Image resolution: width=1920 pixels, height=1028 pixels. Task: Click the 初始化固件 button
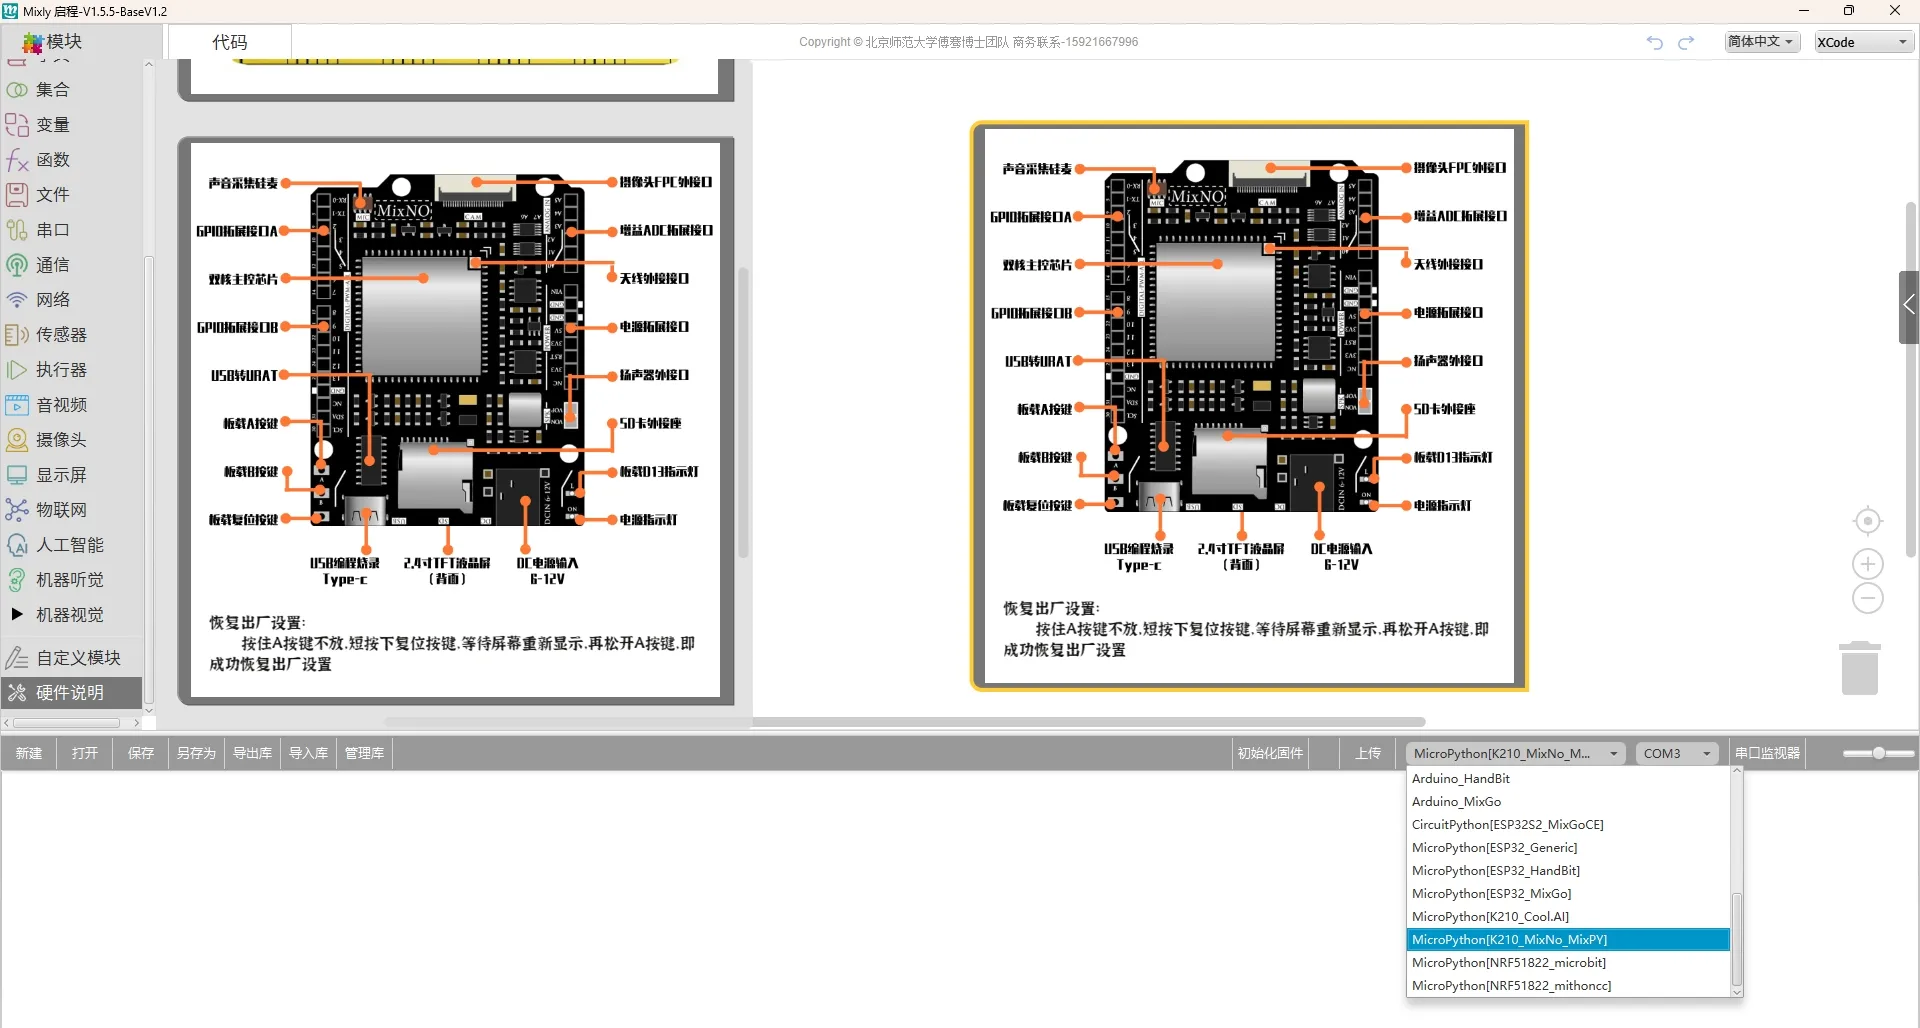1270,754
